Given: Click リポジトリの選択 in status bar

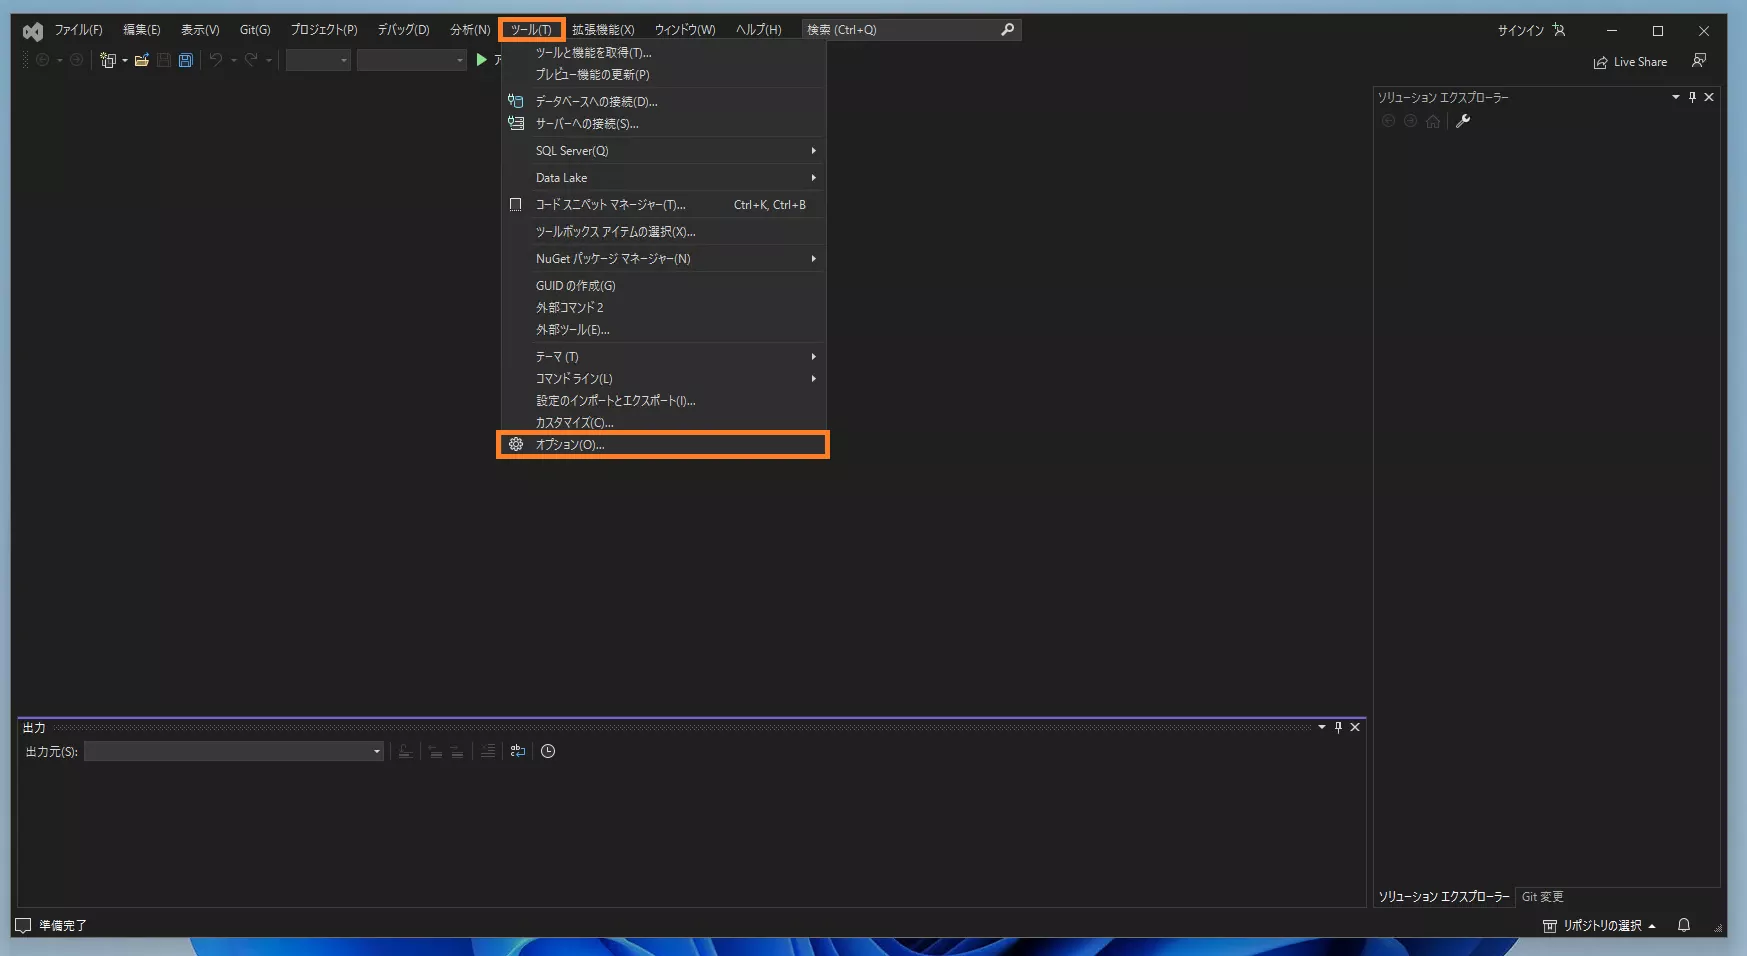Looking at the screenshot, I should [x=1599, y=926].
